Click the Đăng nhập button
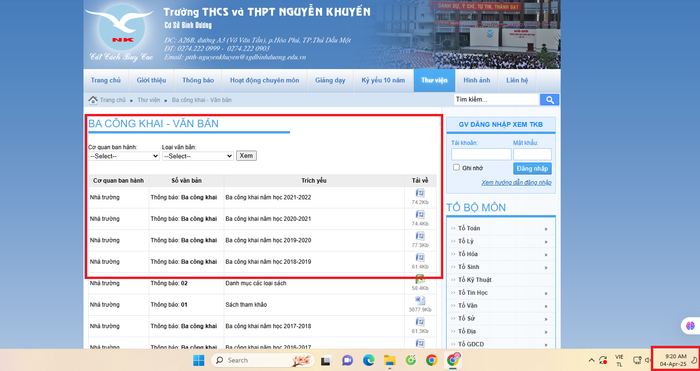Image resolution: width=700 pixels, height=371 pixels. point(533,168)
